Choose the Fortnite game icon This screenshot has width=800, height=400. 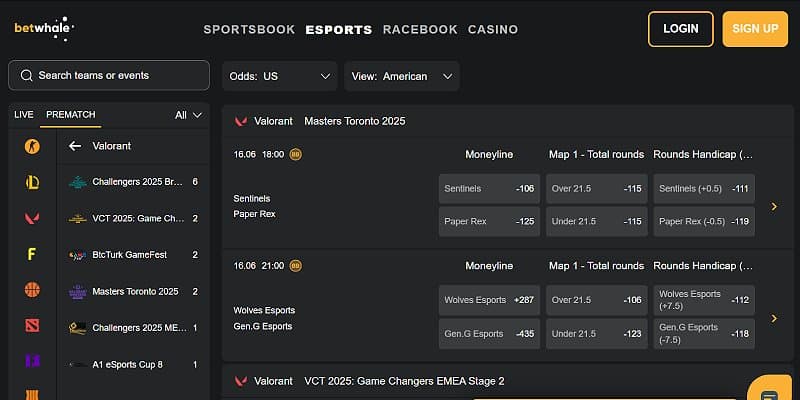[x=32, y=254]
